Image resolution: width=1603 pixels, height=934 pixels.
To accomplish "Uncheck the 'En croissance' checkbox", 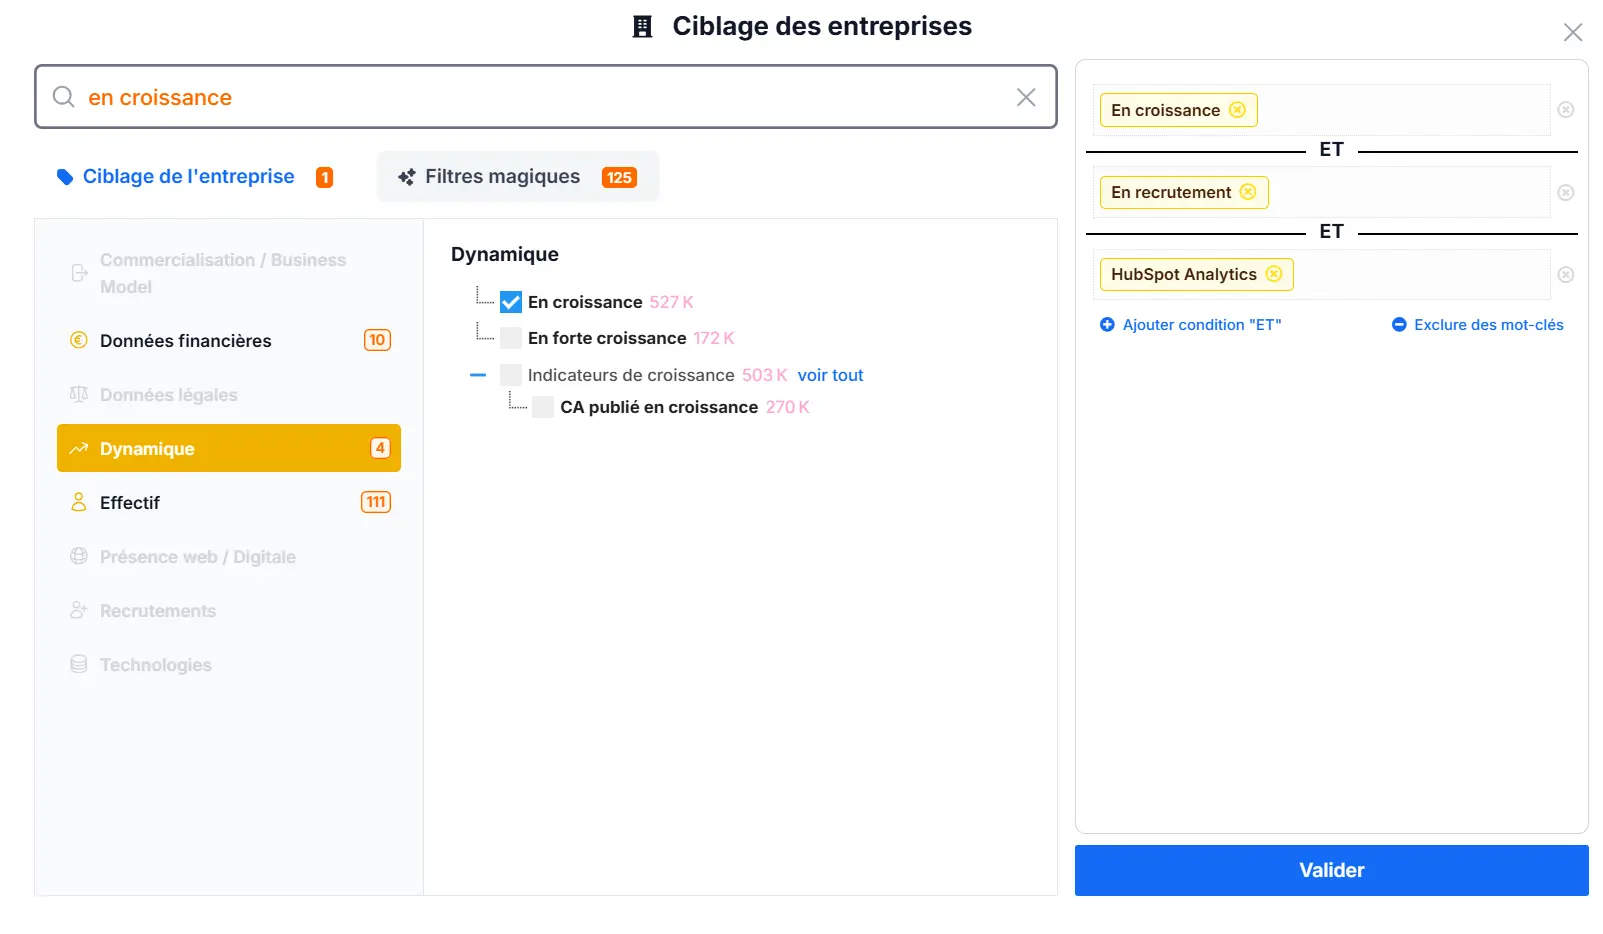I will [511, 301].
